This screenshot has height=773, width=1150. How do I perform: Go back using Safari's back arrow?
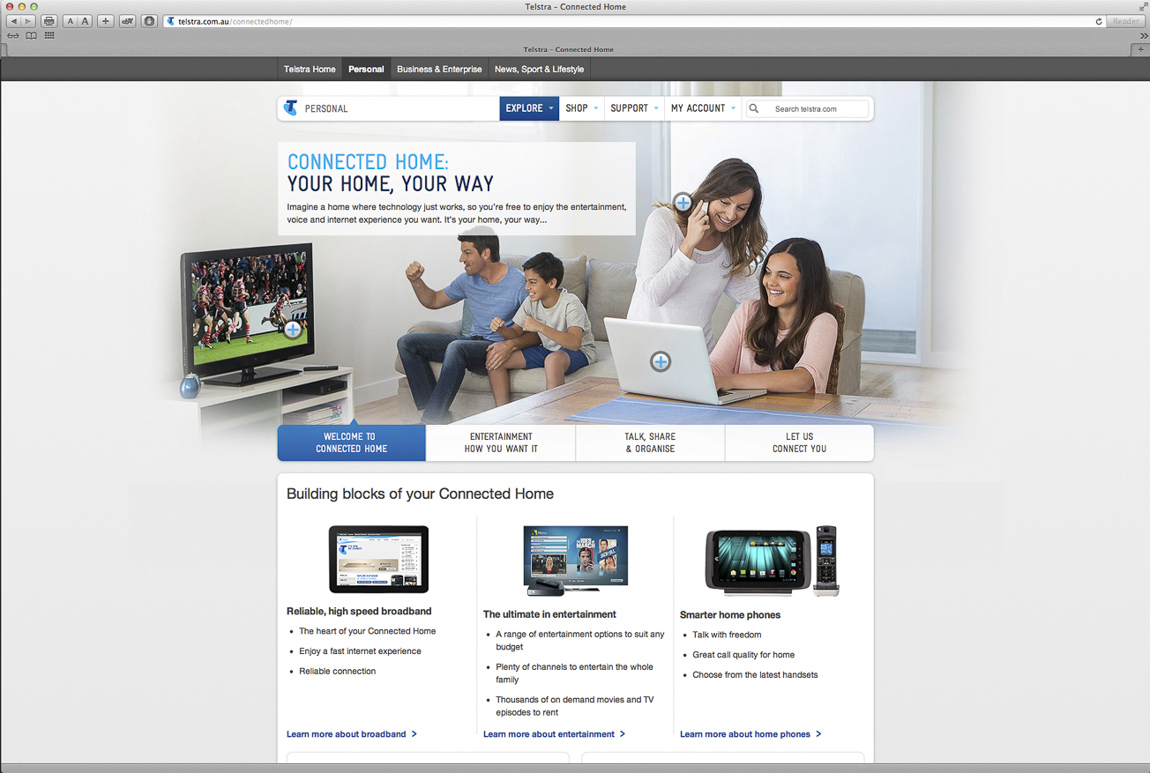coord(13,21)
